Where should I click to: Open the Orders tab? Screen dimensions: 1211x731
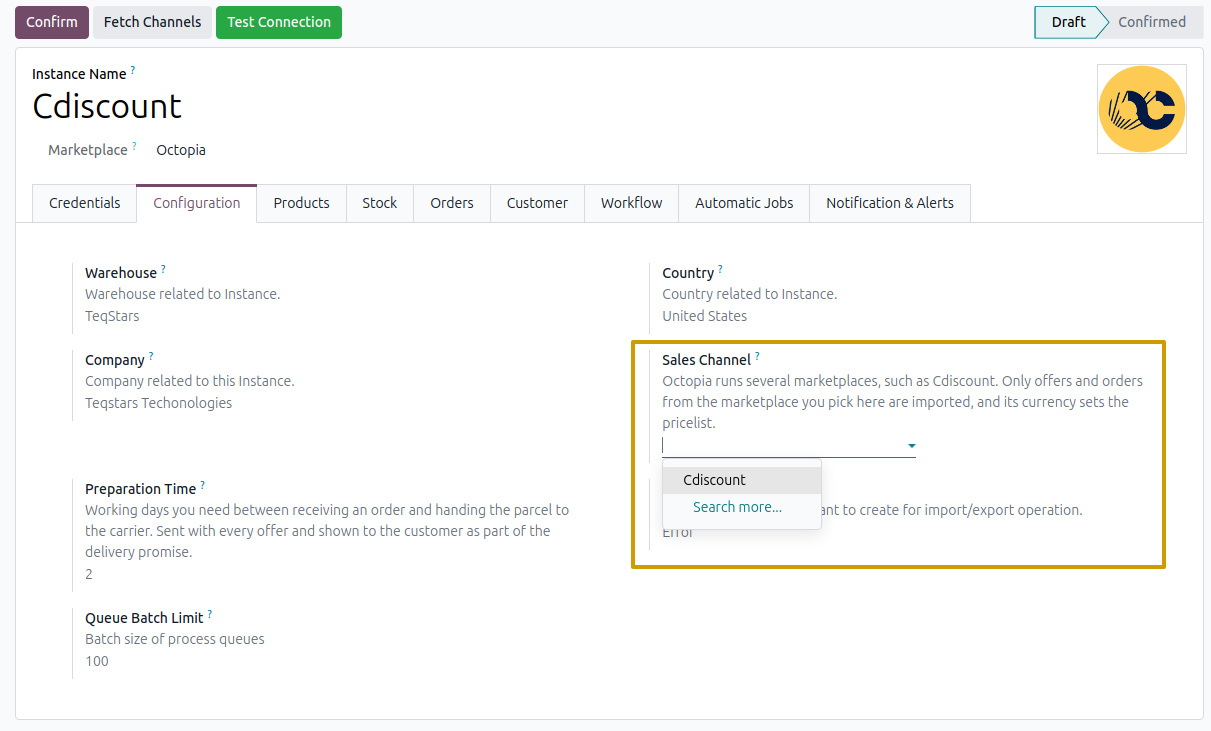point(452,203)
